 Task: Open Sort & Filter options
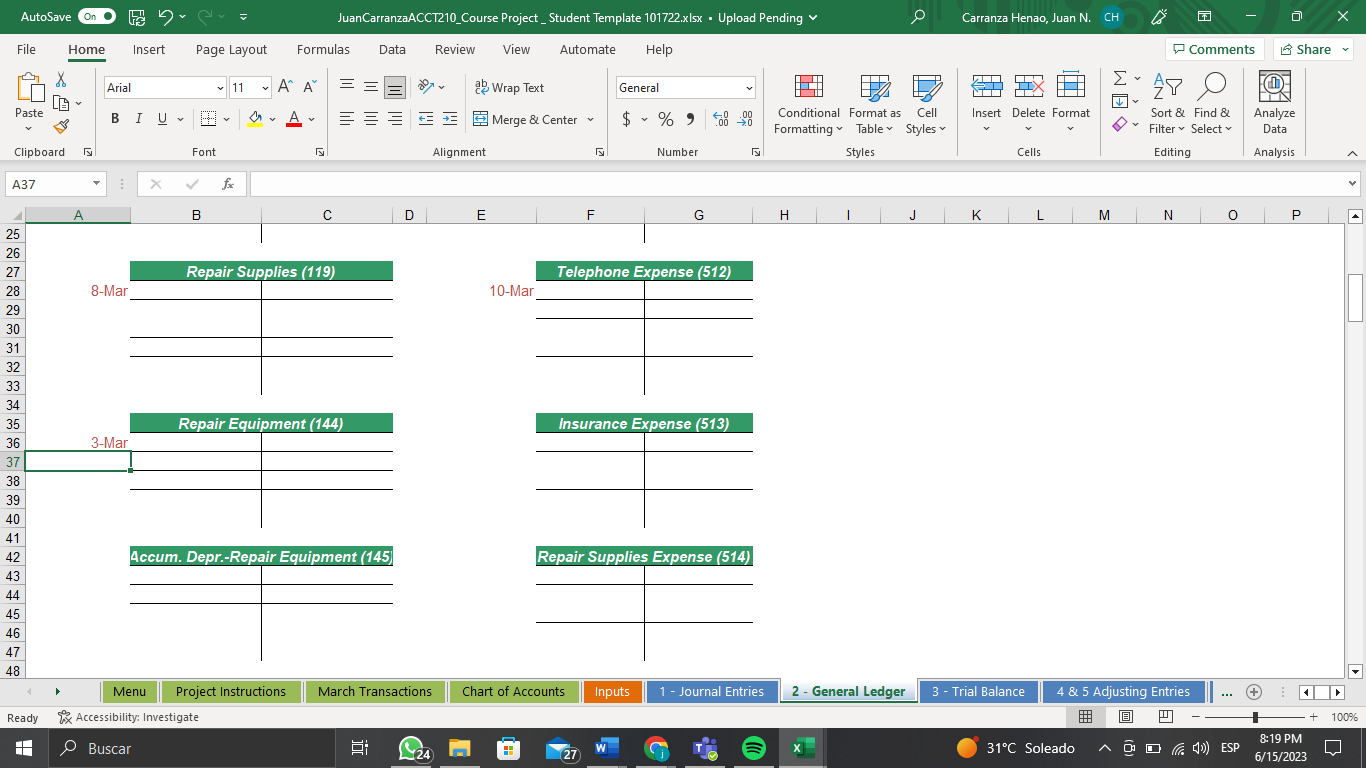1167,105
